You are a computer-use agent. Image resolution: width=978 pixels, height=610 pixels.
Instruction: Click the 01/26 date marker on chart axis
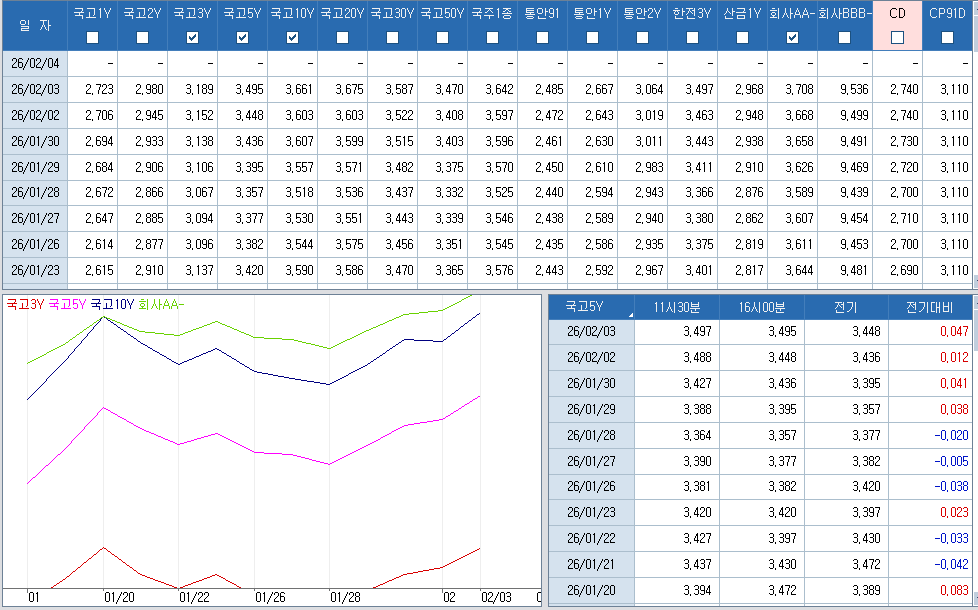click(x=270, y=597)
